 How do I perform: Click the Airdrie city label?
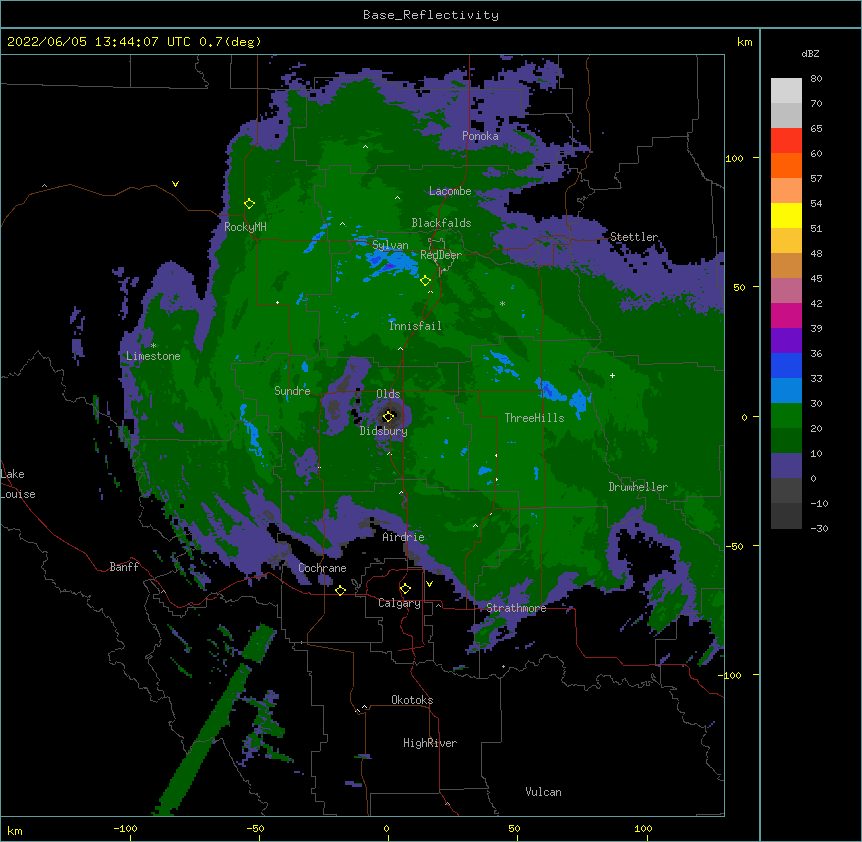[x=404, y=537]
